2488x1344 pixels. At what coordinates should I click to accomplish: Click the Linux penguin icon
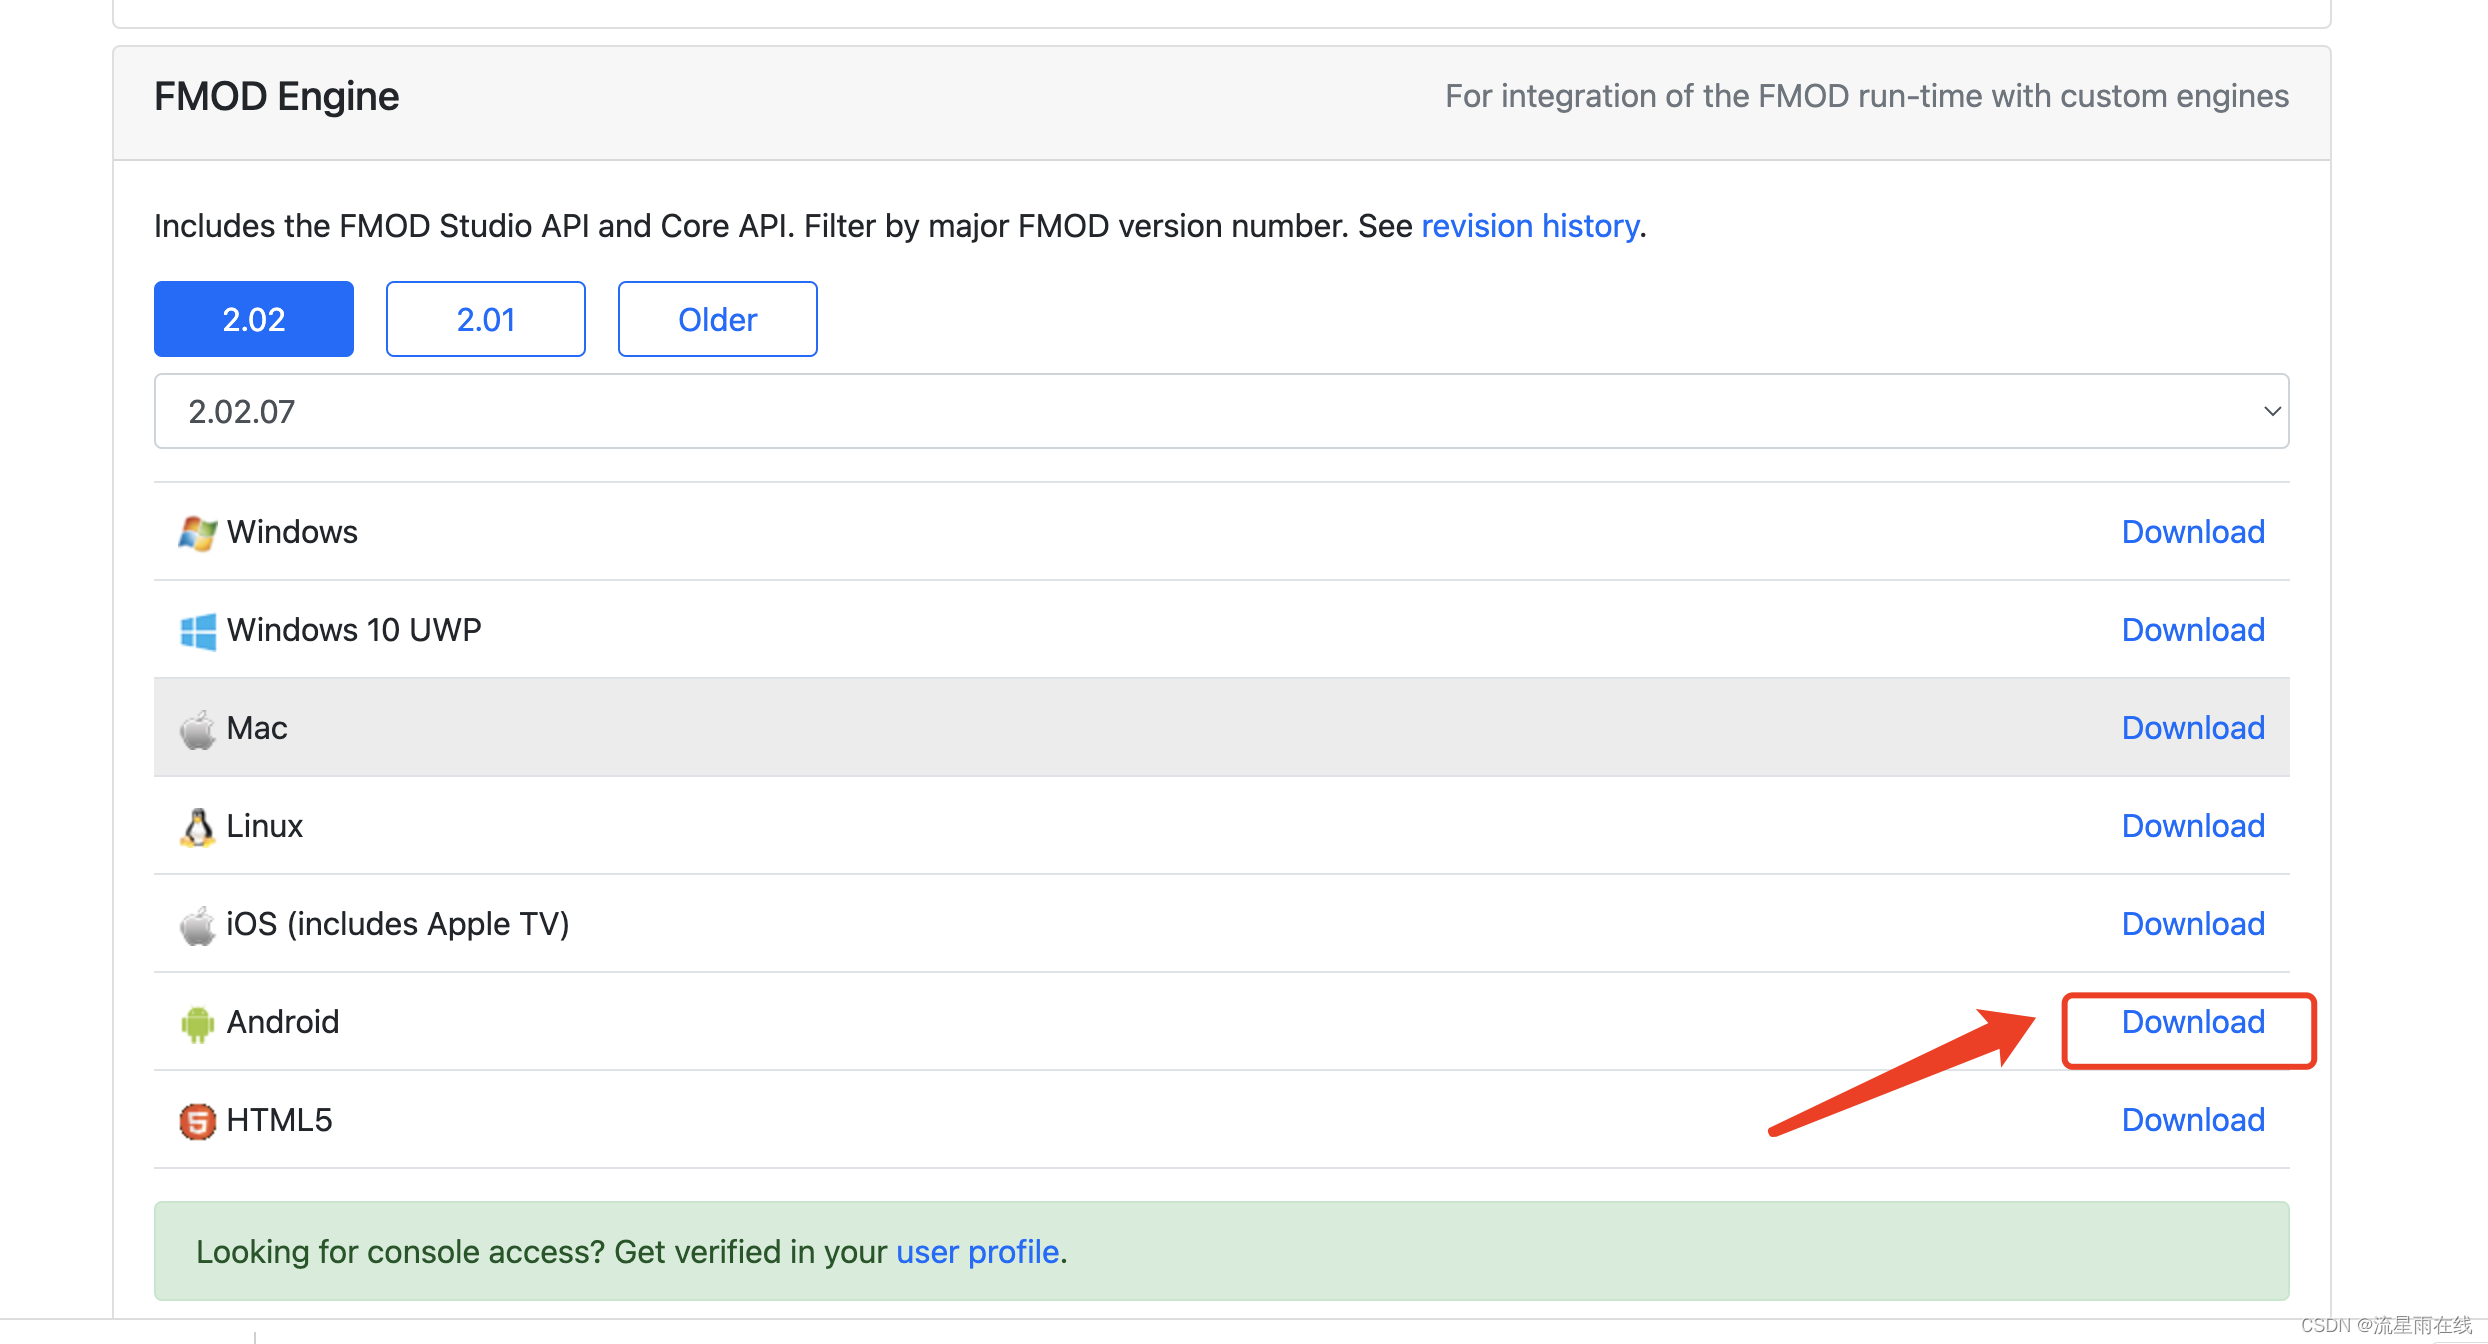197,827
